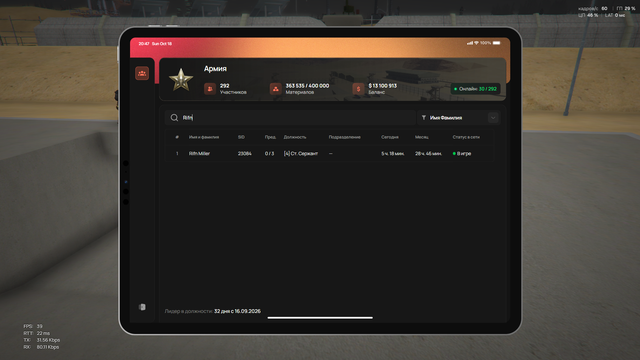Click the participants icon next to 292

pos(210,89)
